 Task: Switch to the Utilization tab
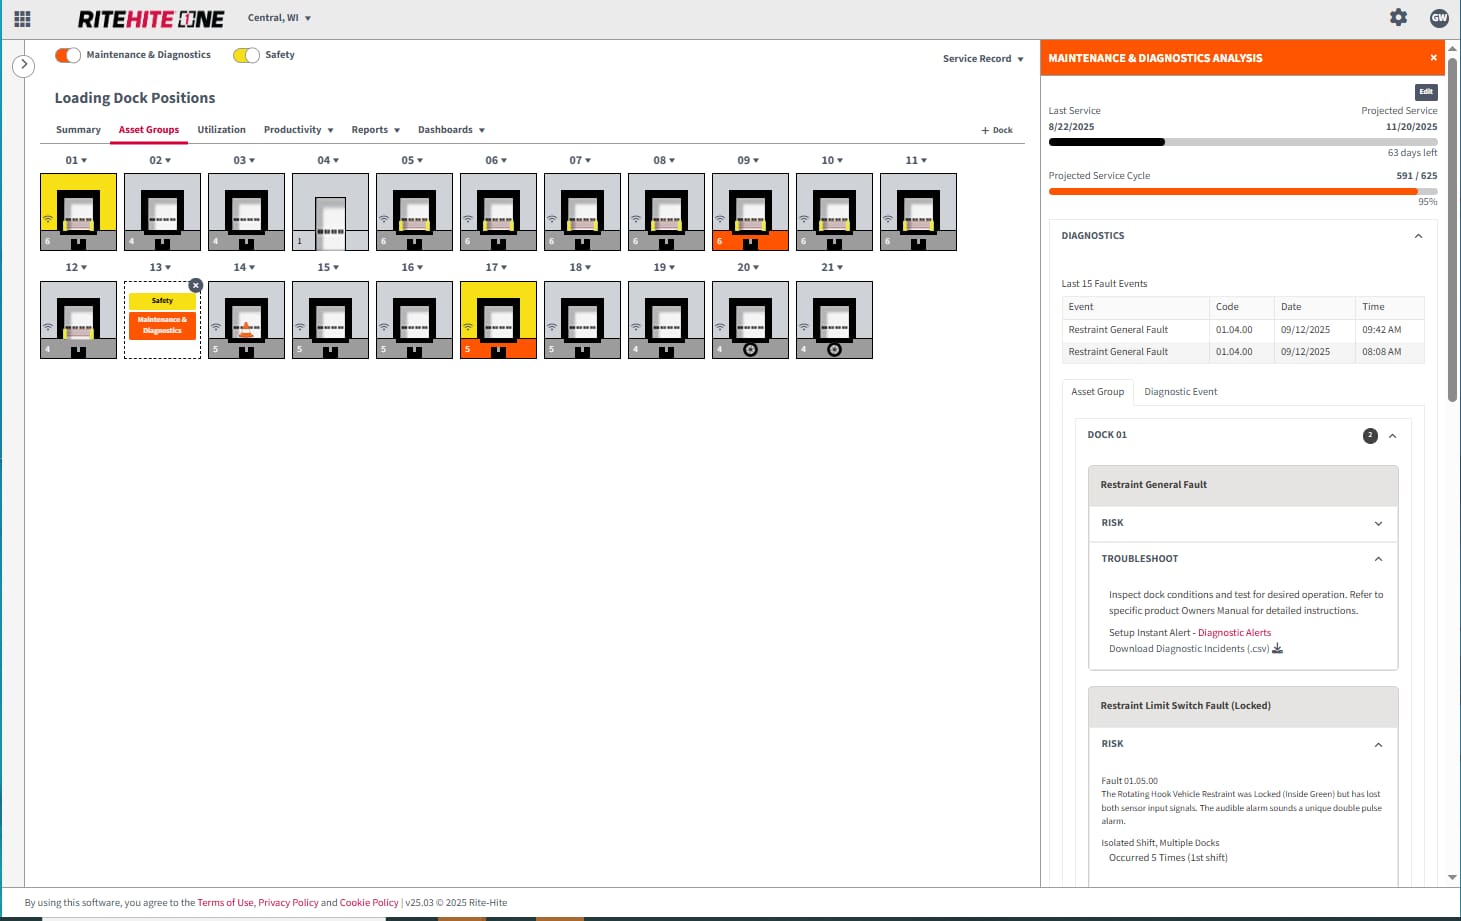[221, 130]
